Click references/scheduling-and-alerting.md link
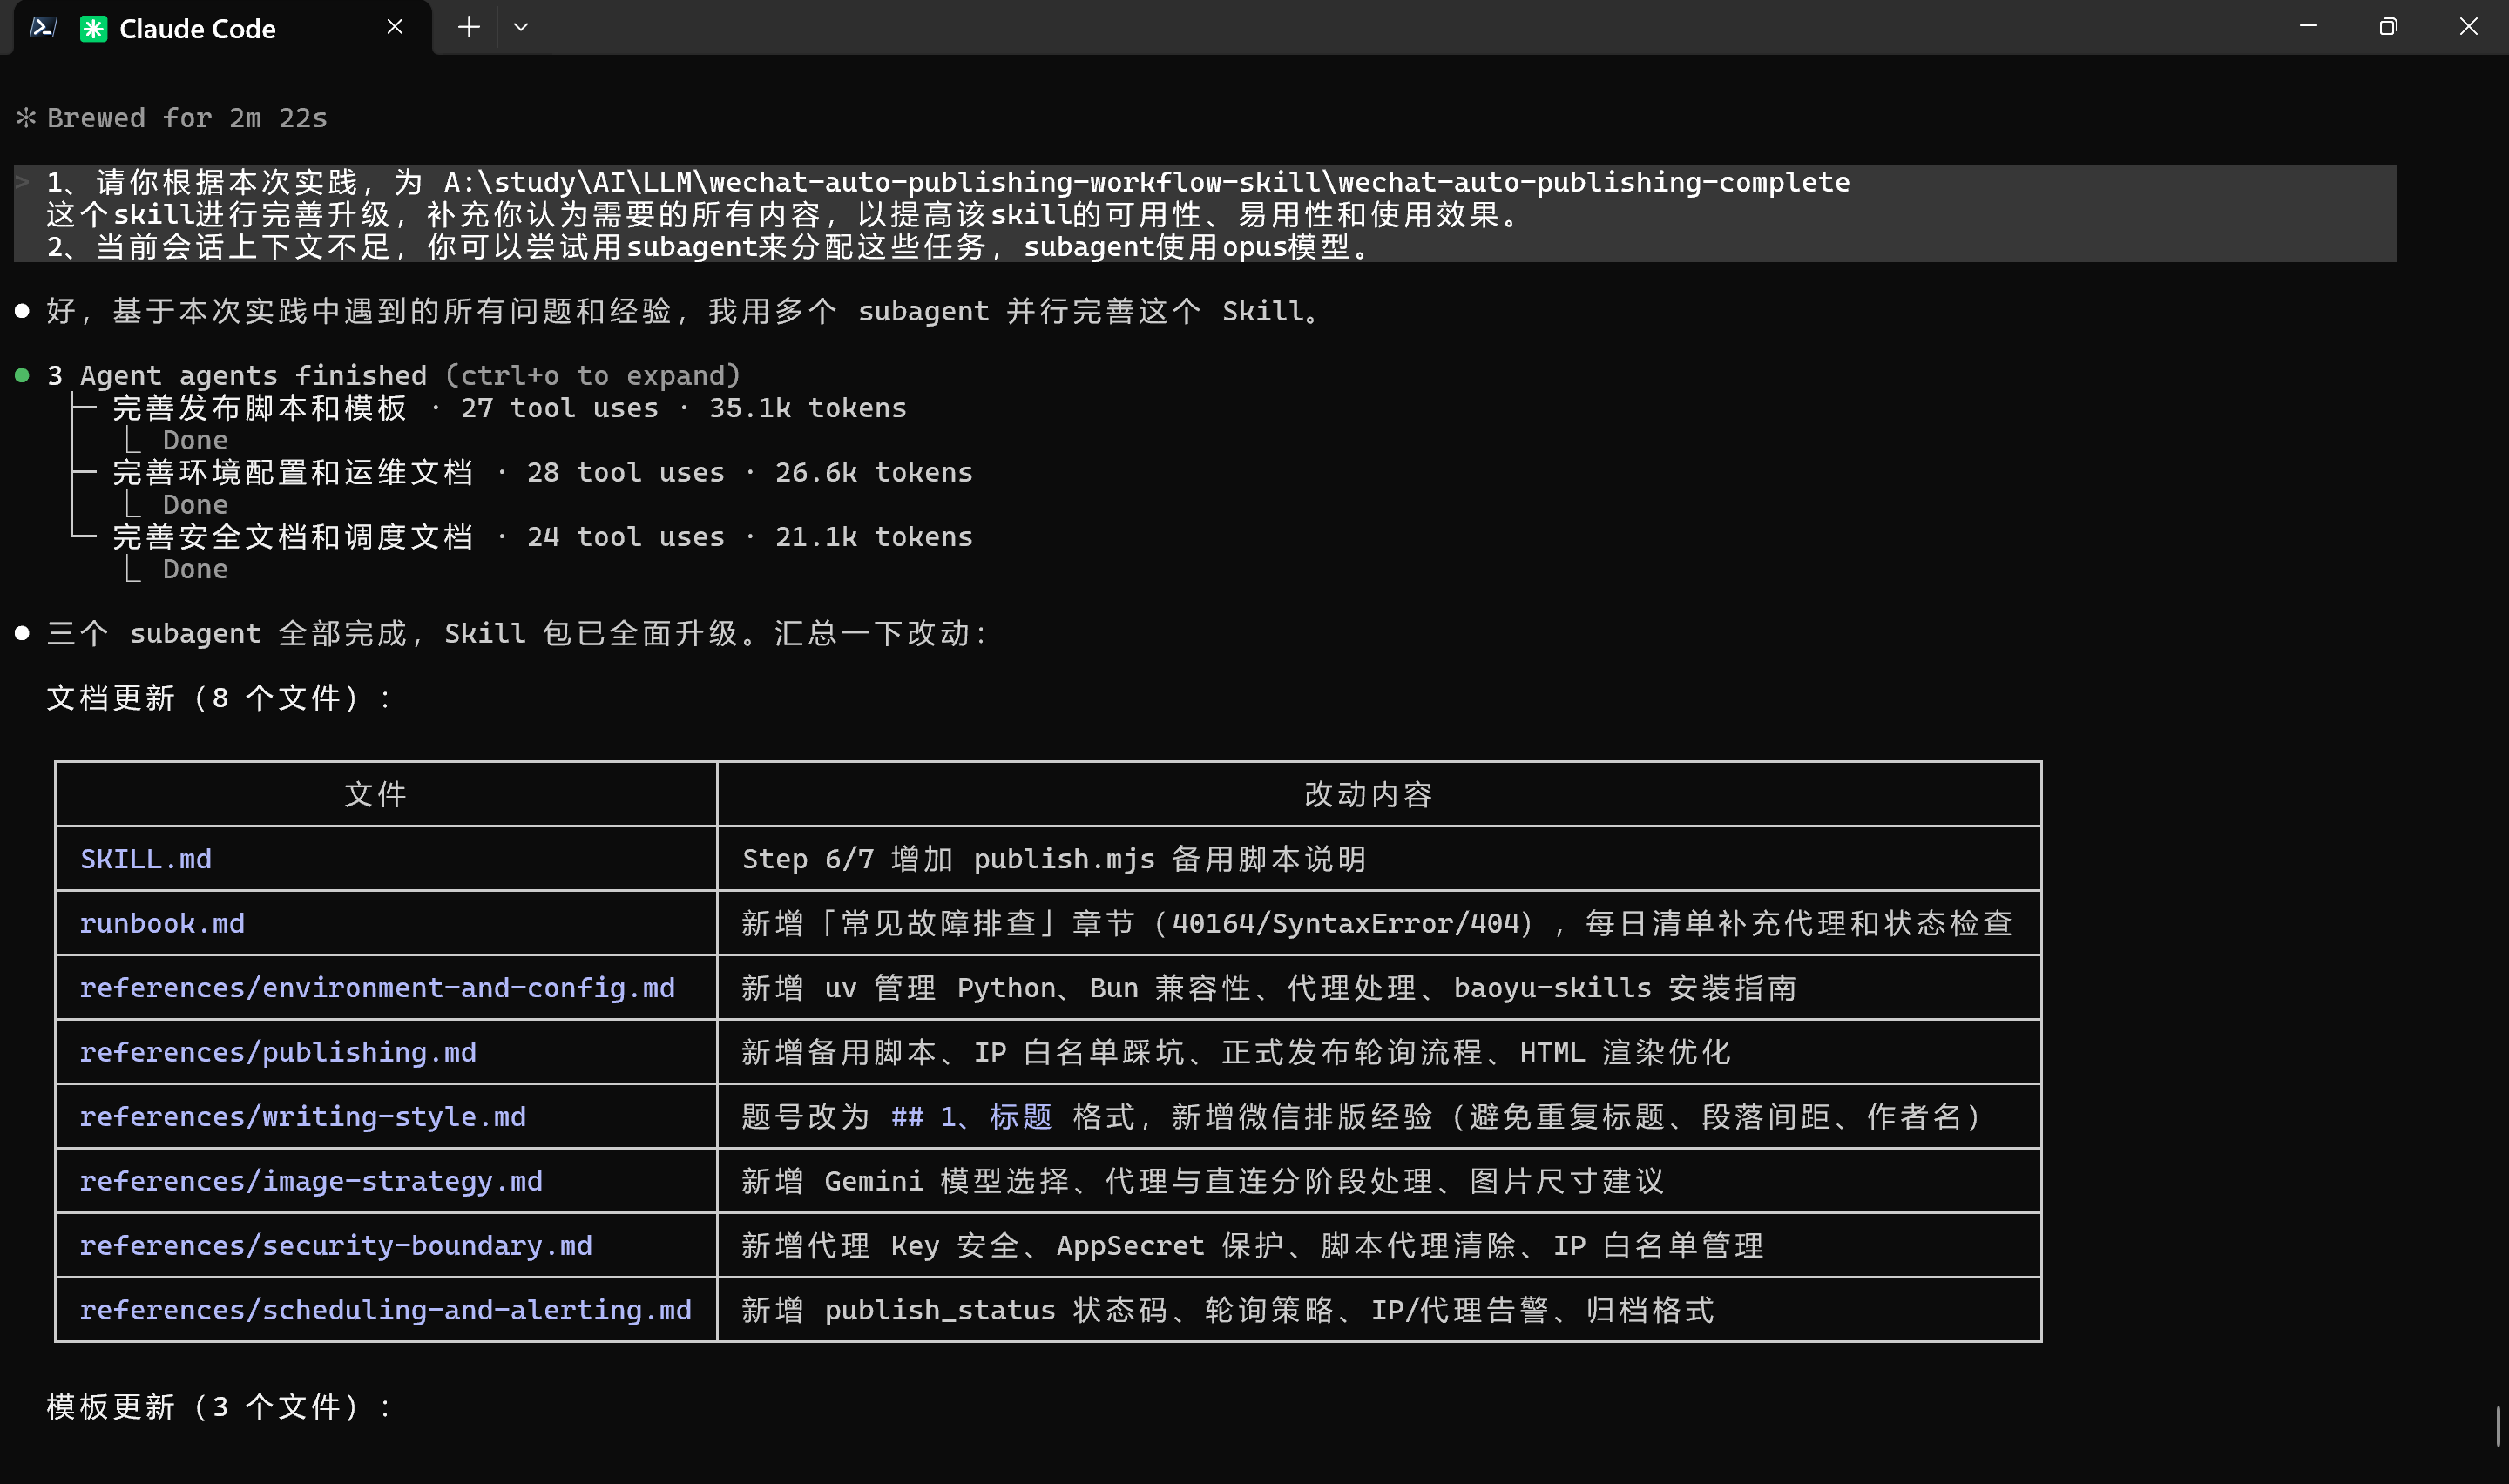 (386, 1310)
